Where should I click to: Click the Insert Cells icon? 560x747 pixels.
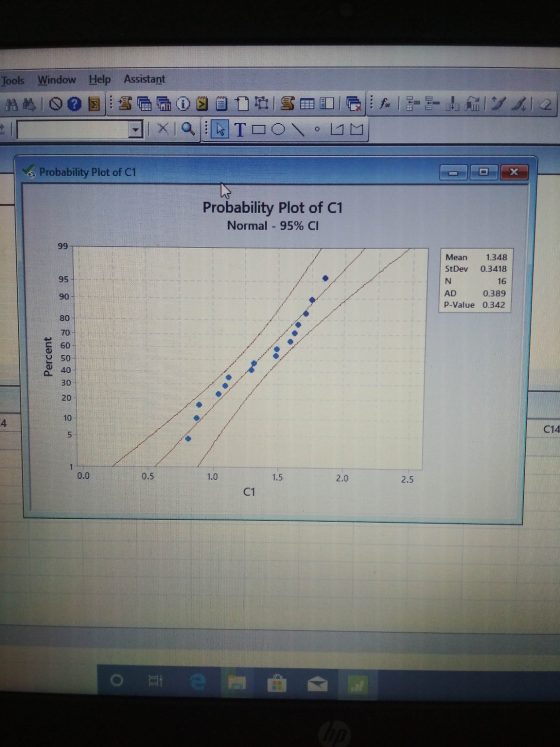click(x=412, y=104)
